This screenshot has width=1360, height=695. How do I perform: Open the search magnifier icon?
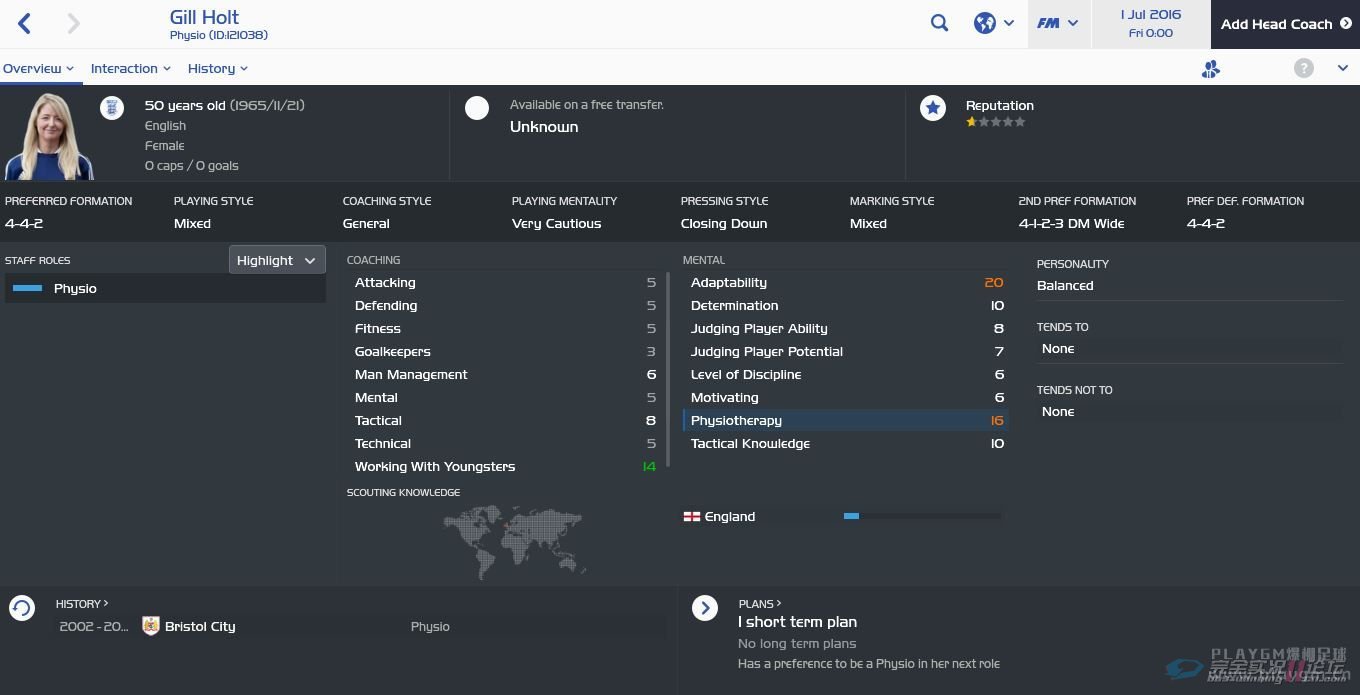939,23
